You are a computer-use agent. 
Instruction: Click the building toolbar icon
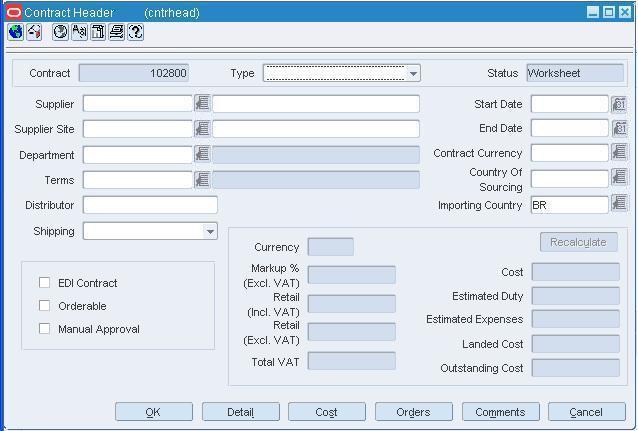click(x=98, y=32)
